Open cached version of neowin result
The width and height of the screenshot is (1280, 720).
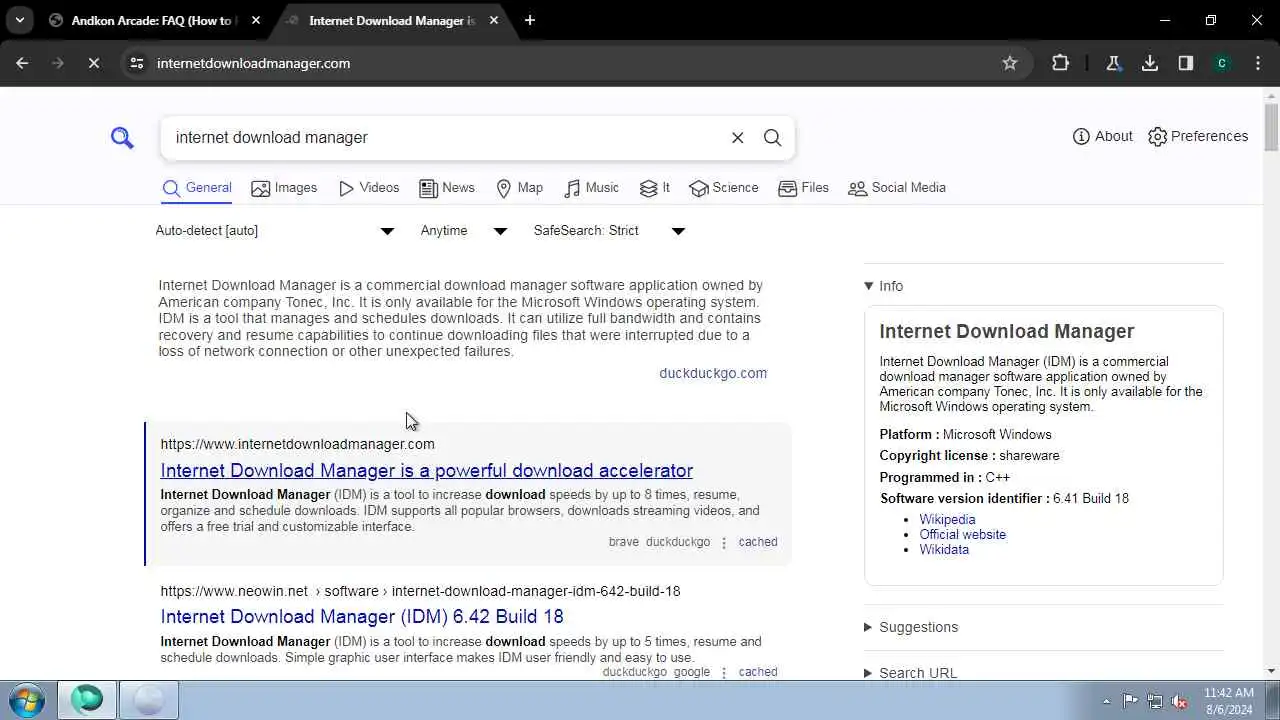758,672
